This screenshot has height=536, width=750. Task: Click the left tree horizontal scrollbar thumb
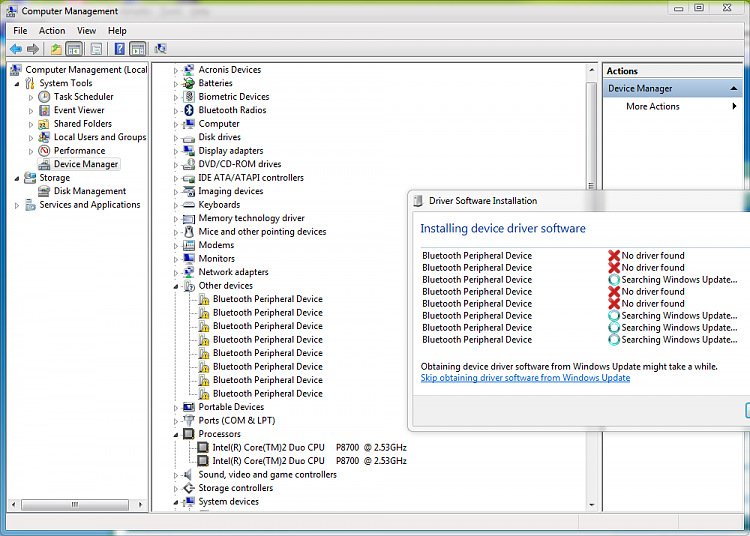click(x=75, y=504)
